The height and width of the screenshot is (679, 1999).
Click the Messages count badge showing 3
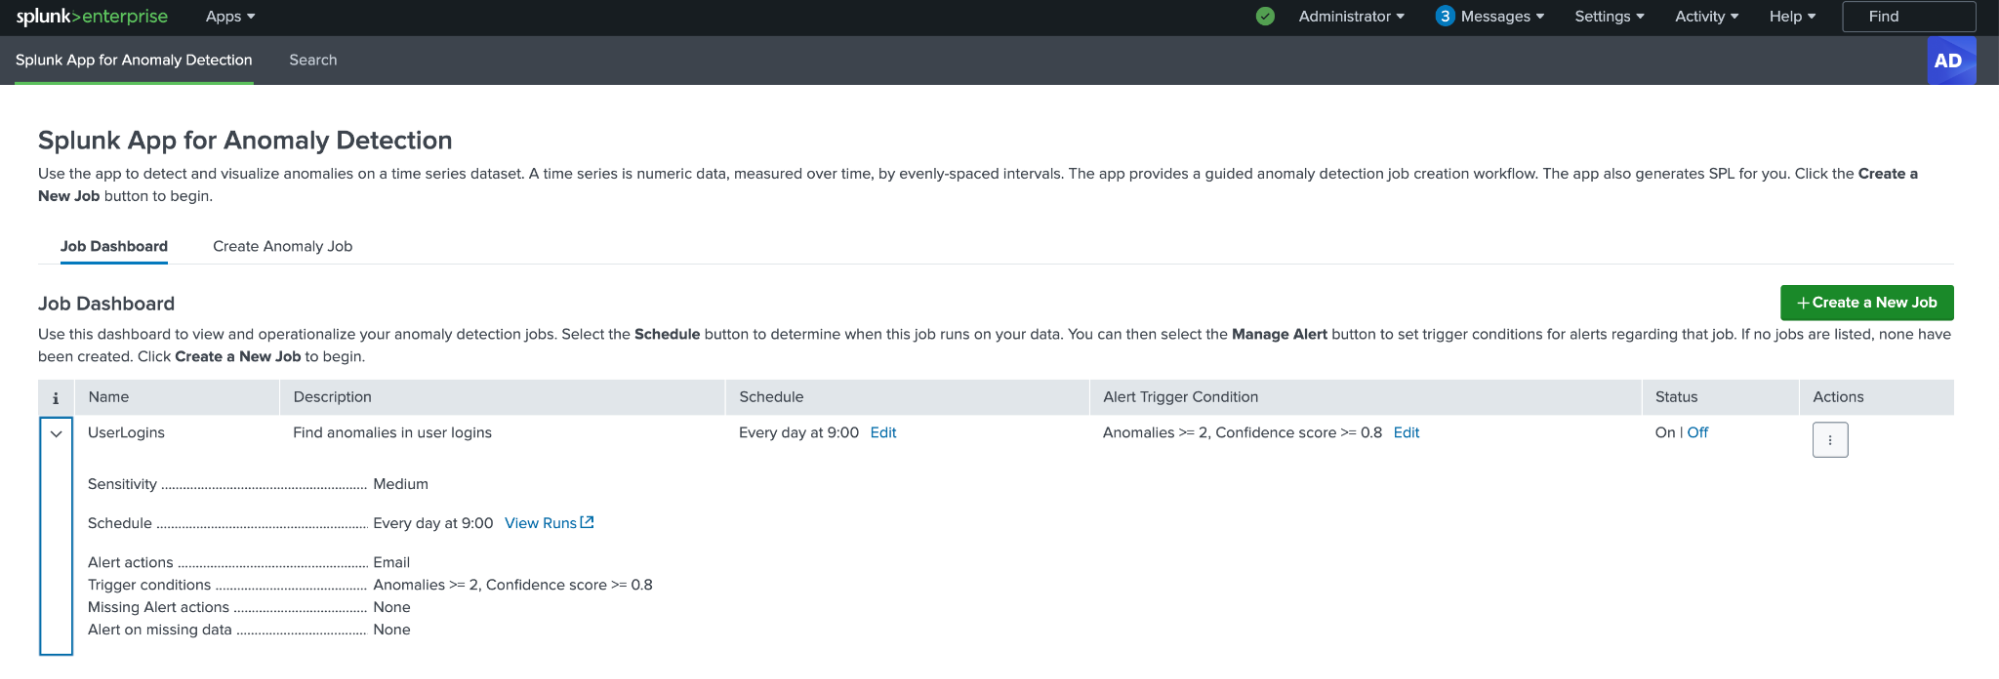[1444, 17]
